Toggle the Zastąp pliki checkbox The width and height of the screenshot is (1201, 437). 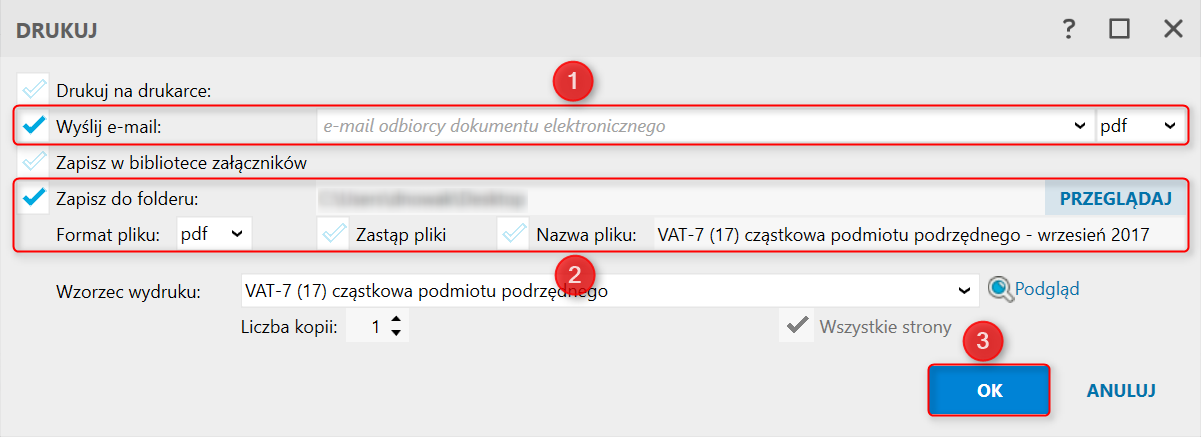point(333,234)
